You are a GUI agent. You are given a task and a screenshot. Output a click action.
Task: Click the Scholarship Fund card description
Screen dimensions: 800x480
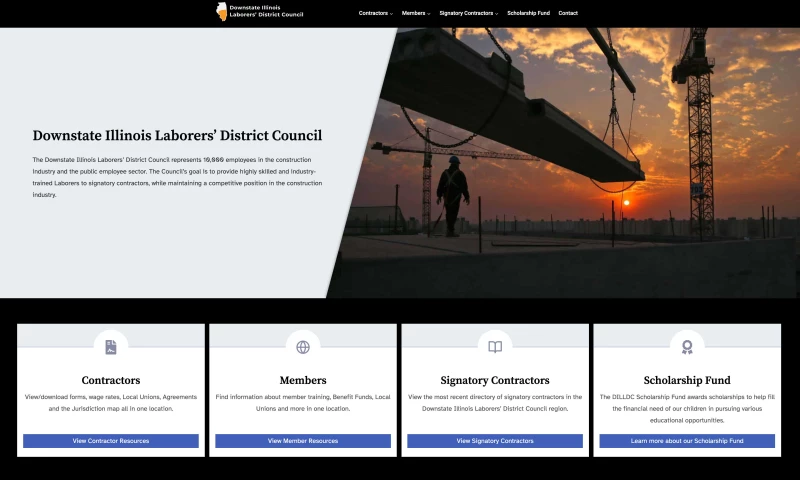(687, 409)
